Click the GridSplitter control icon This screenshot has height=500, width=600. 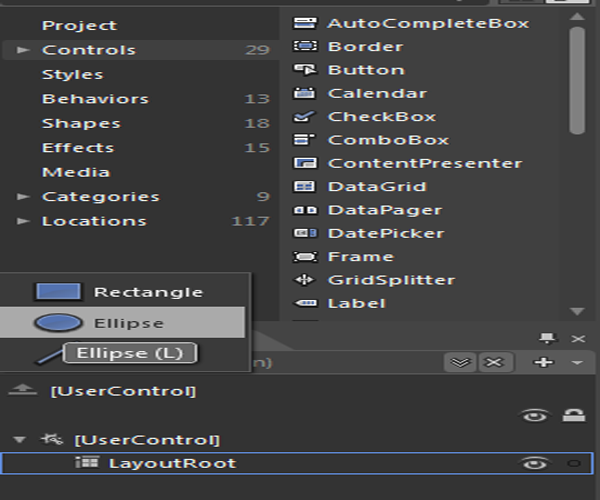pos(305,280)
